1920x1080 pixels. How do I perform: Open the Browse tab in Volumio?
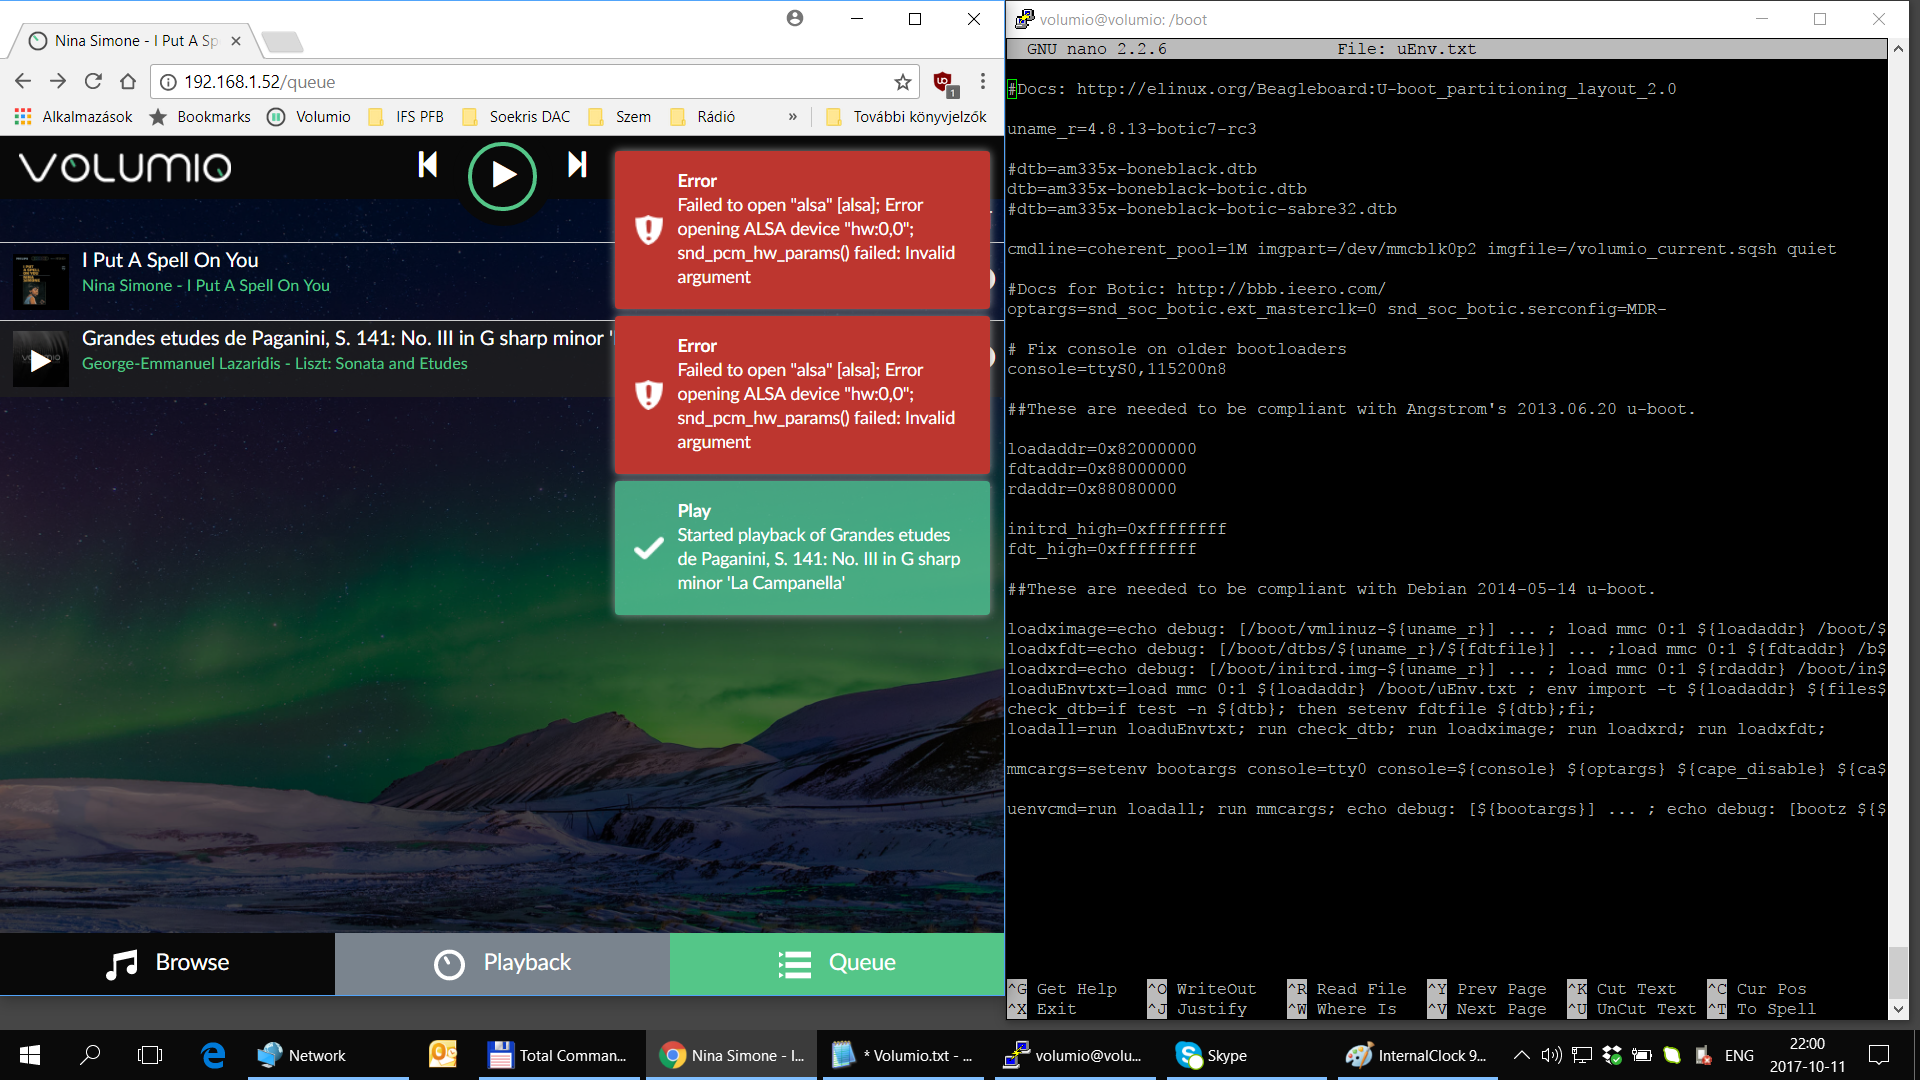[x=167, y=963]
